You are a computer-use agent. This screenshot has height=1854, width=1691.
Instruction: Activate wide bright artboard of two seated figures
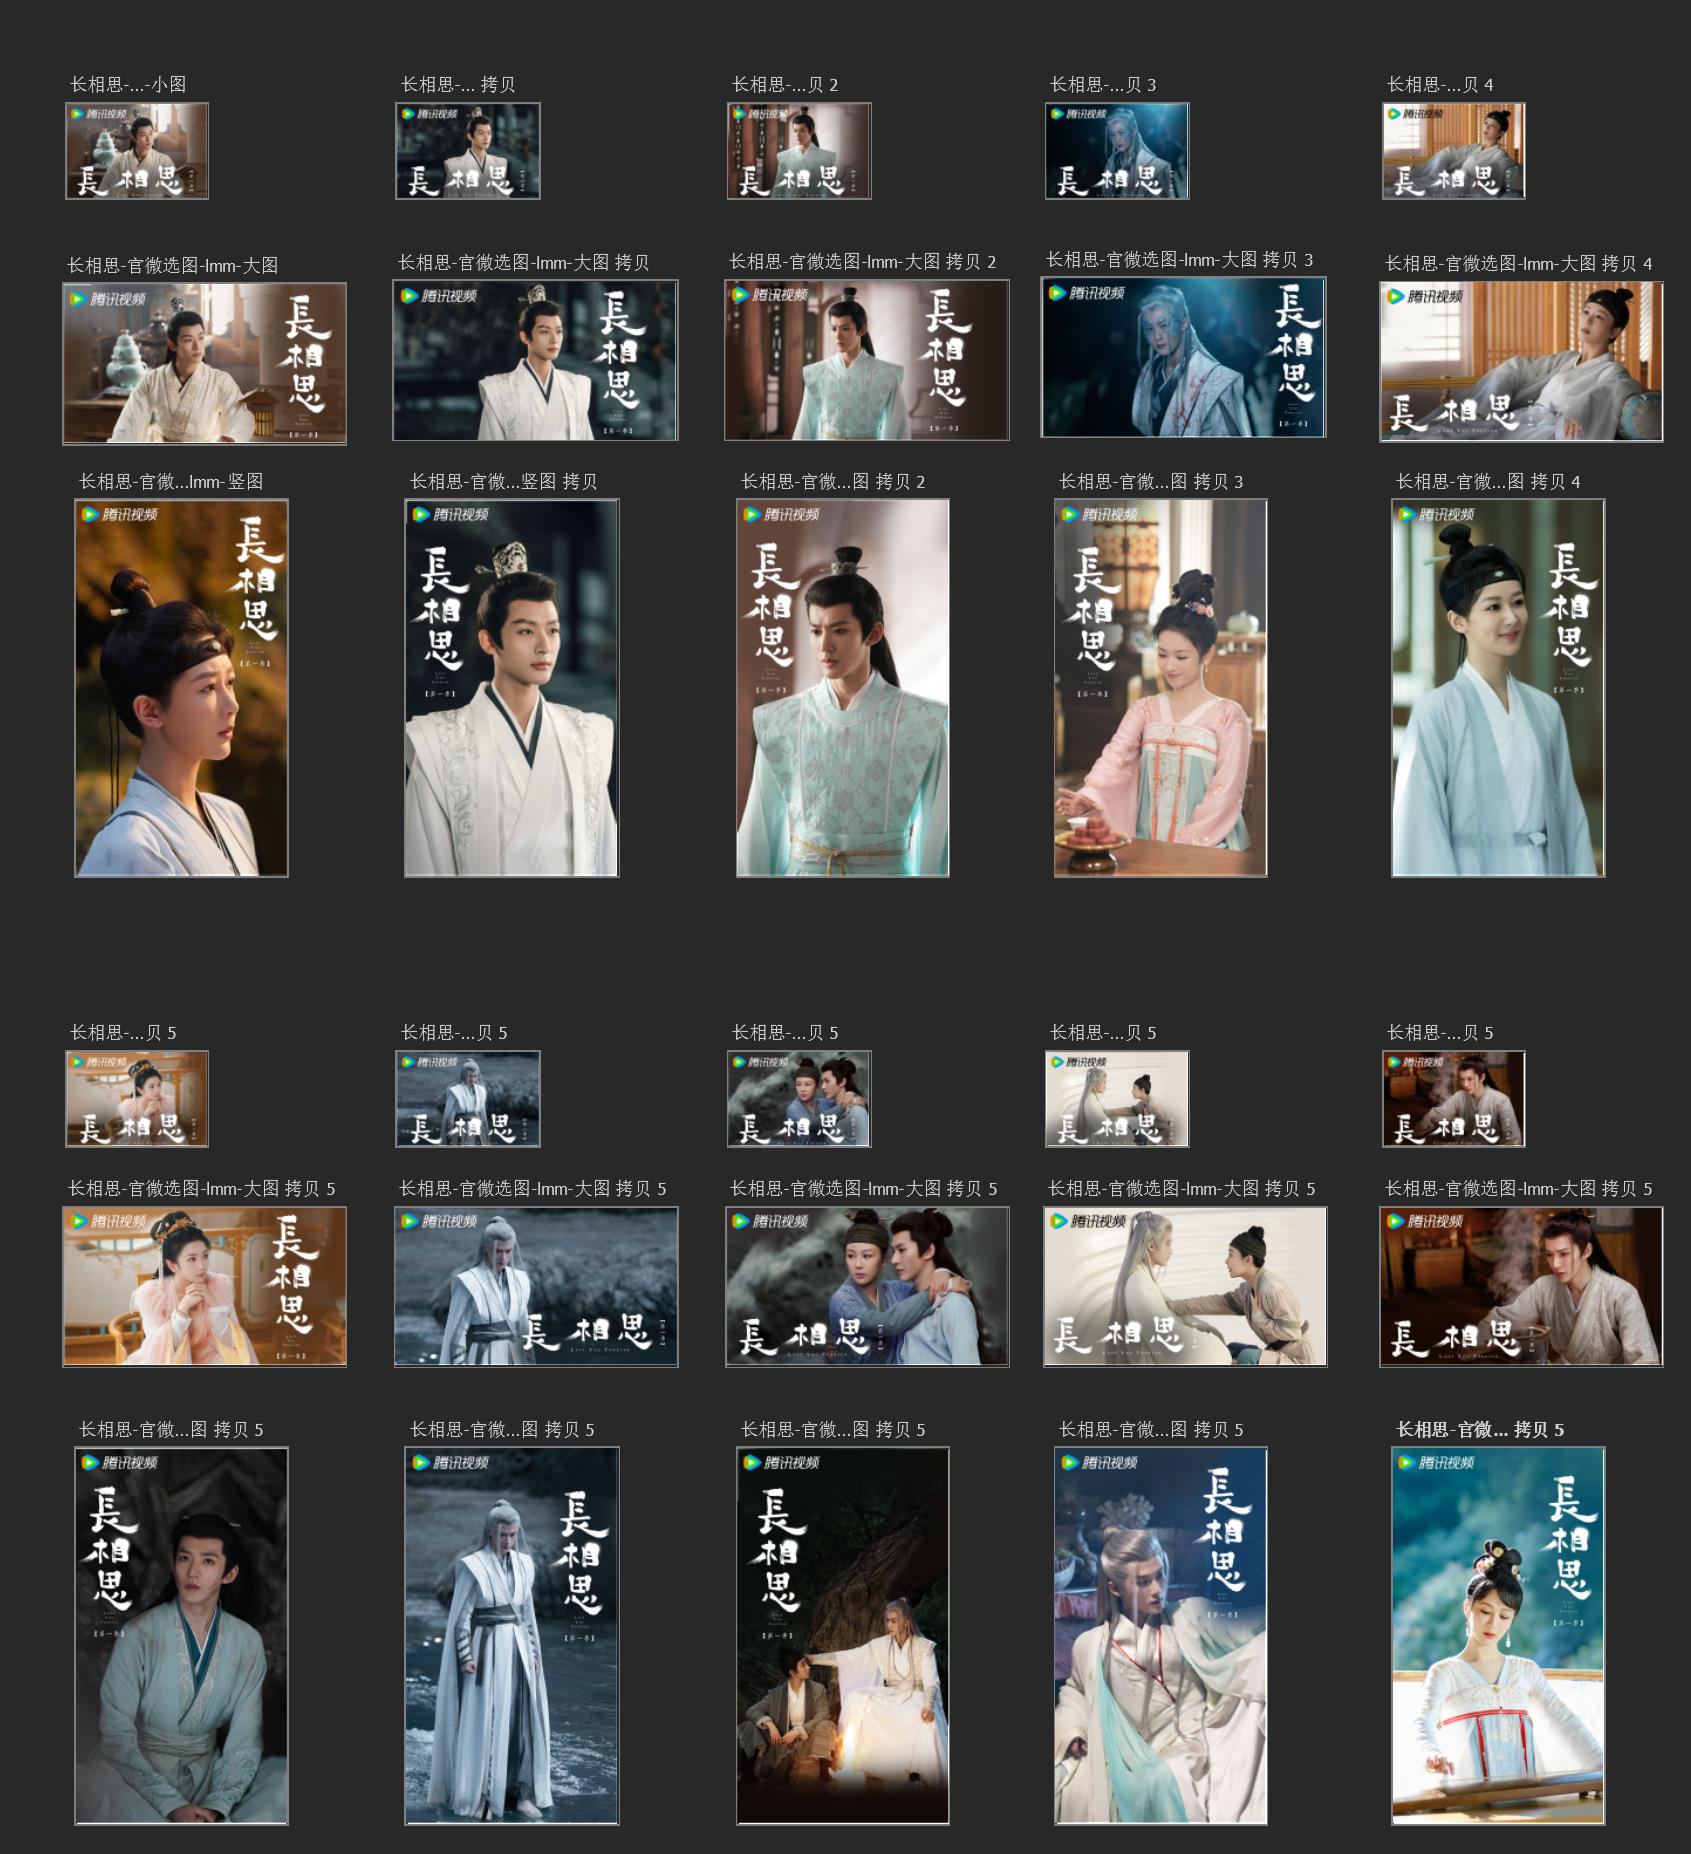(x=1185, y=1287)
